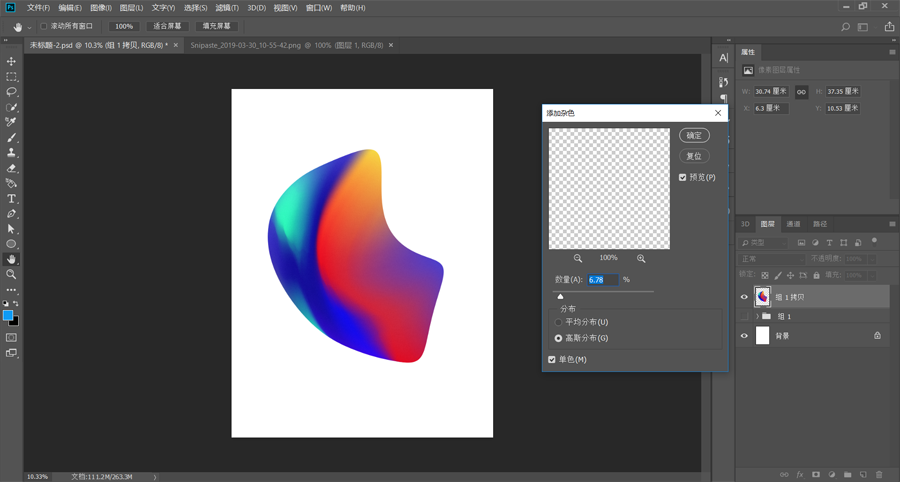Image resolution: width=900 pixels, height=482 pixels.
Task: Select the Move tool in the toolbar
Action: coord(12,62)
